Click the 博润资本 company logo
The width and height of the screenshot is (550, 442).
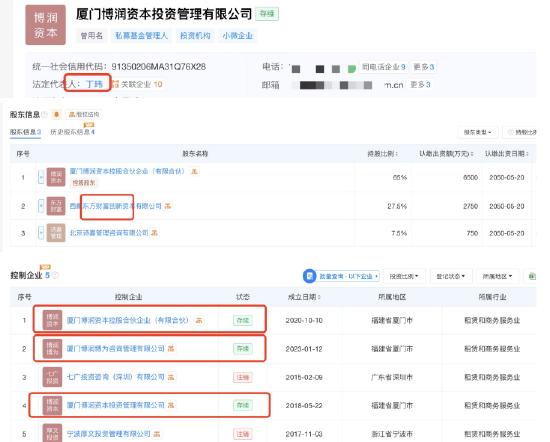tap(45, 25)
